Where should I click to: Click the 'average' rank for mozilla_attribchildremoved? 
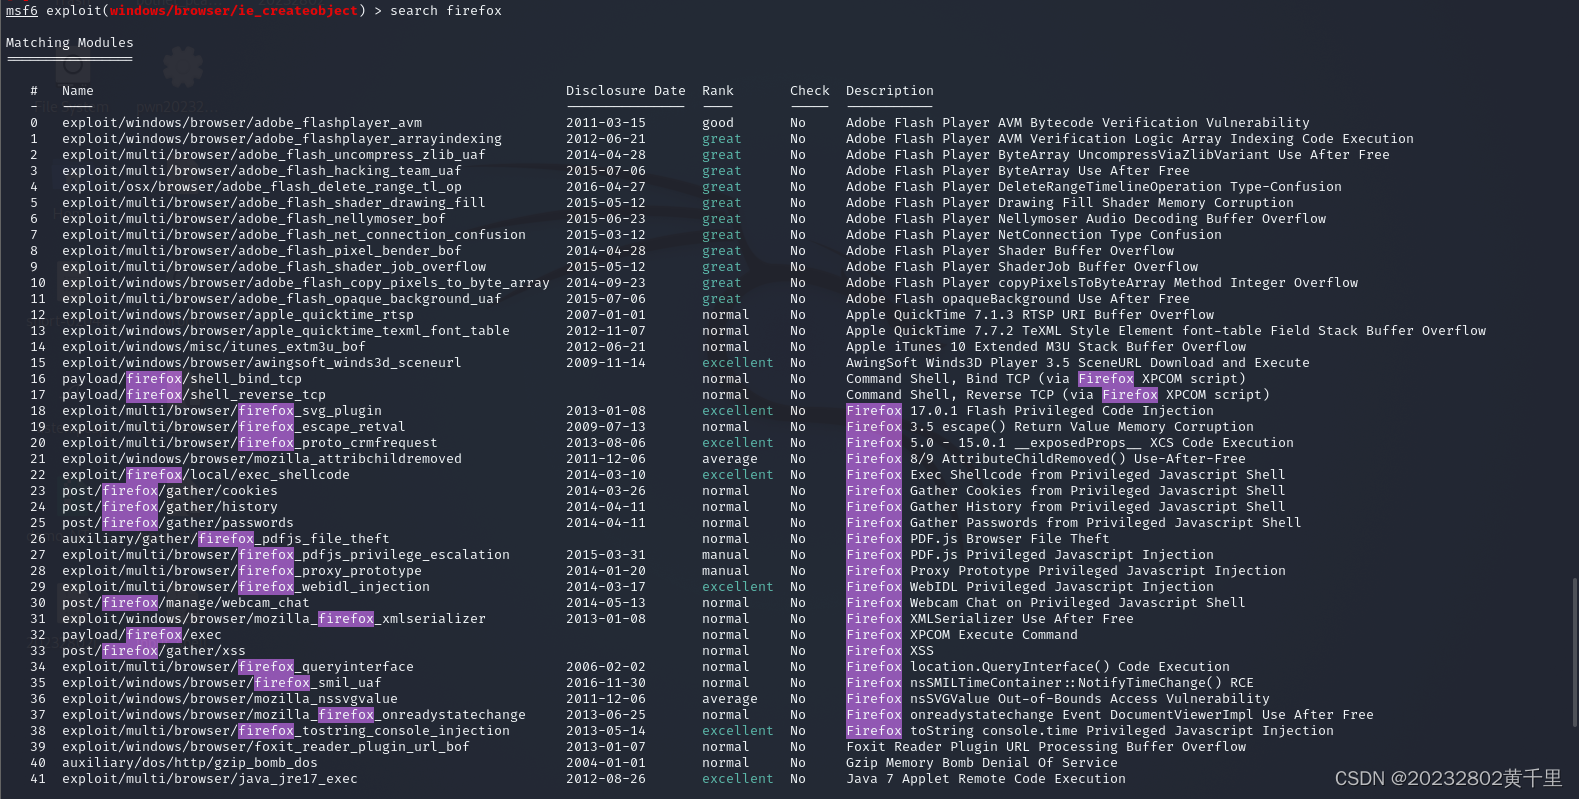pyautogui.click(x=730, y=459)
